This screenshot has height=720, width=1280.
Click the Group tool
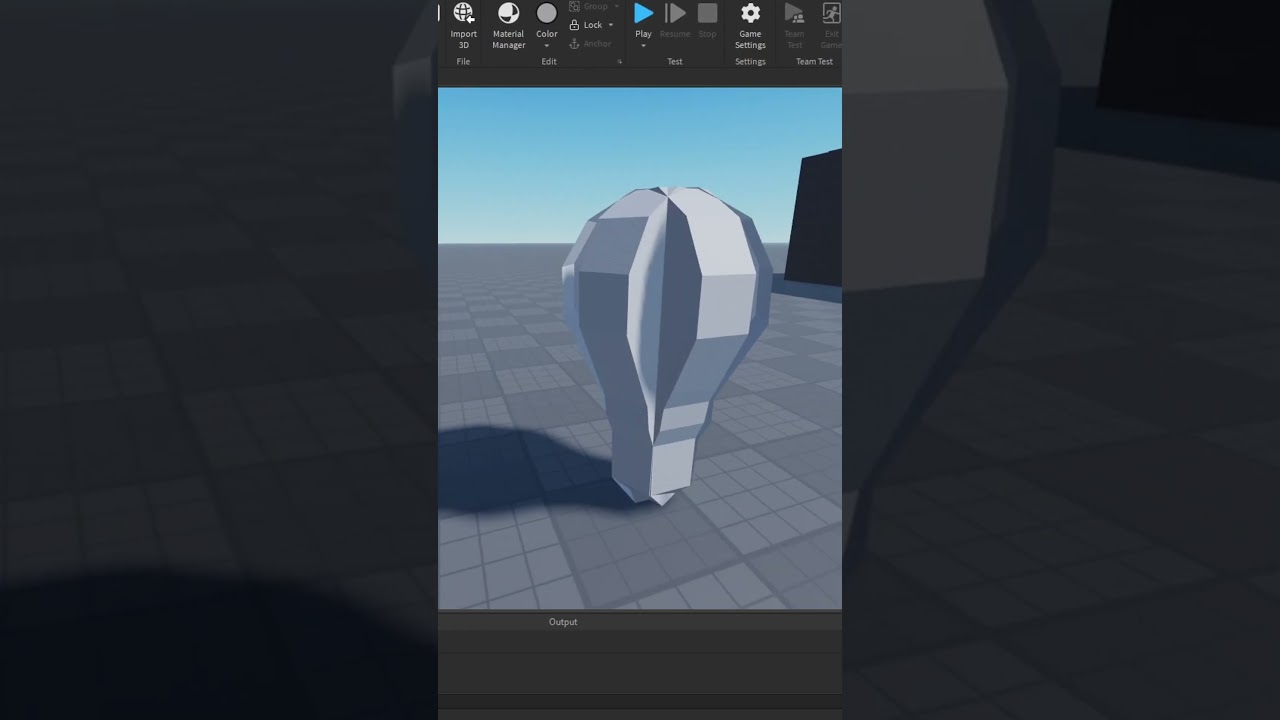pos(589,7)
